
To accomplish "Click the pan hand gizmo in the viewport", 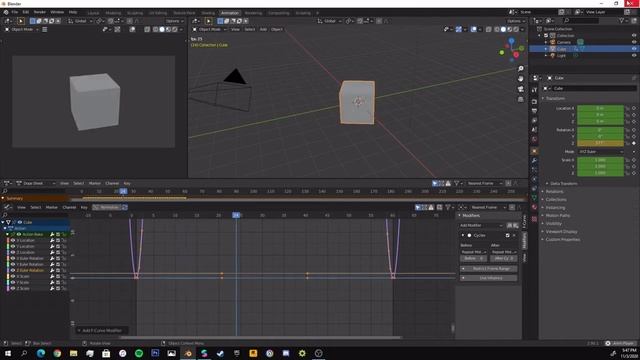I will click(520, 78).
